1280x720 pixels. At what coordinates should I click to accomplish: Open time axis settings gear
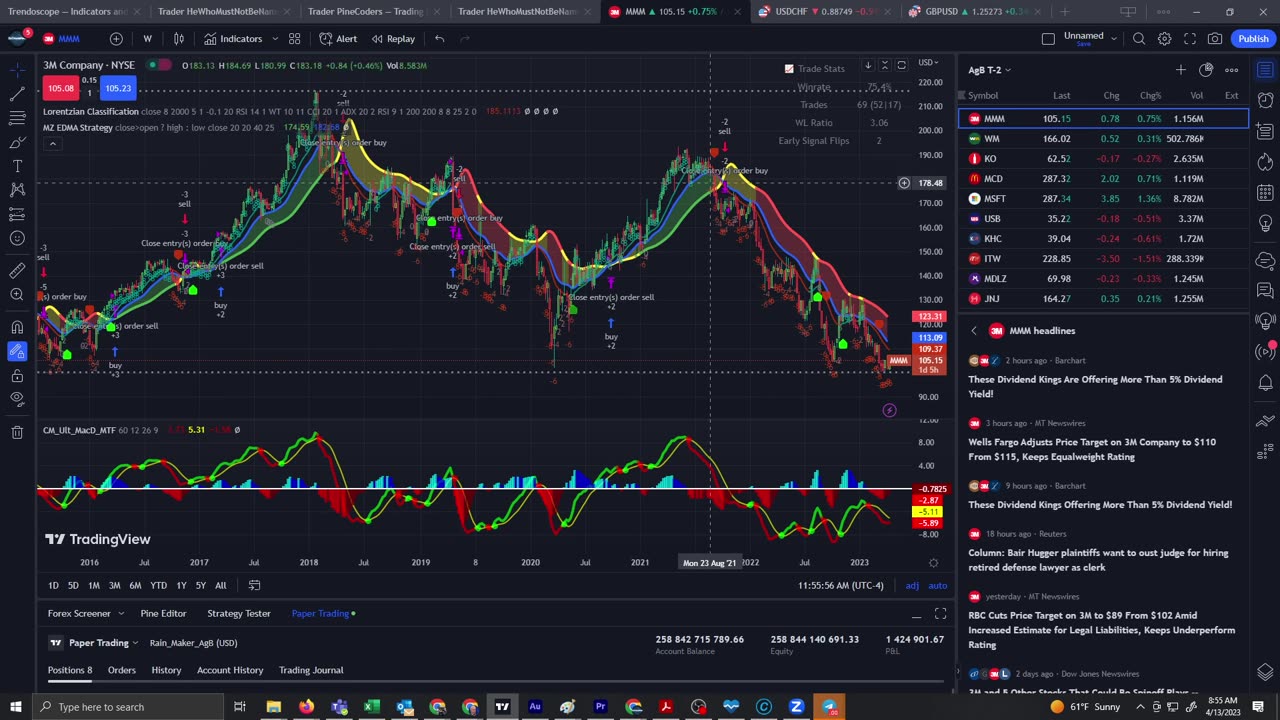(x=933, y=562)
